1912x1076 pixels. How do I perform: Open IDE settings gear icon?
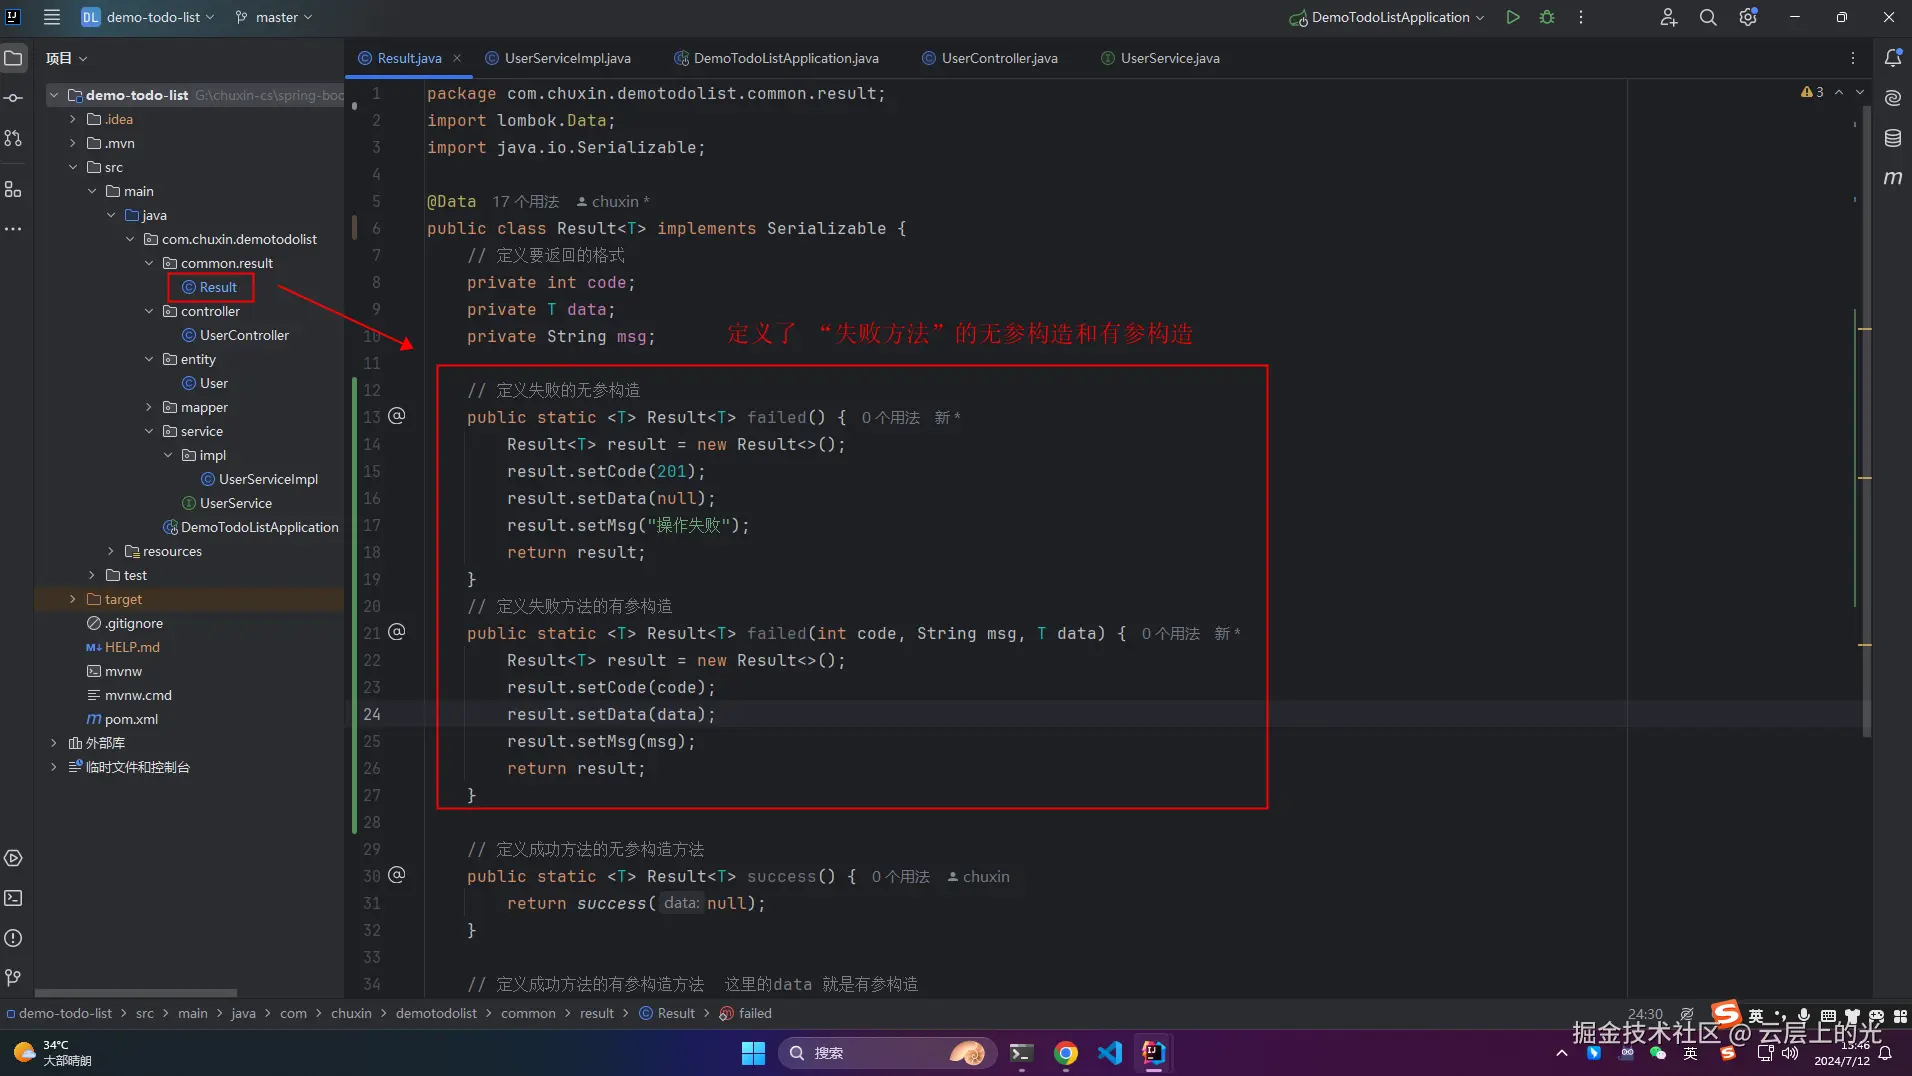1748,17
